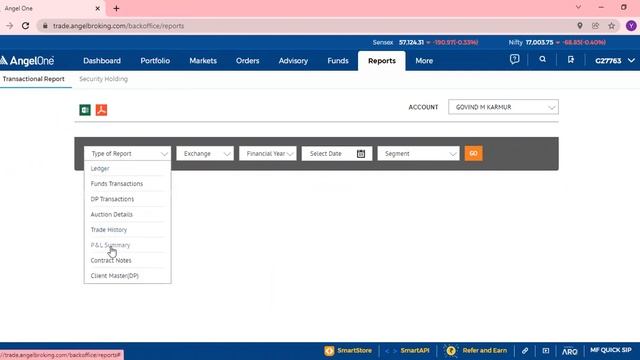Click the Sensex index value
This screenshot has height=360, width=640.
(411, 42)
